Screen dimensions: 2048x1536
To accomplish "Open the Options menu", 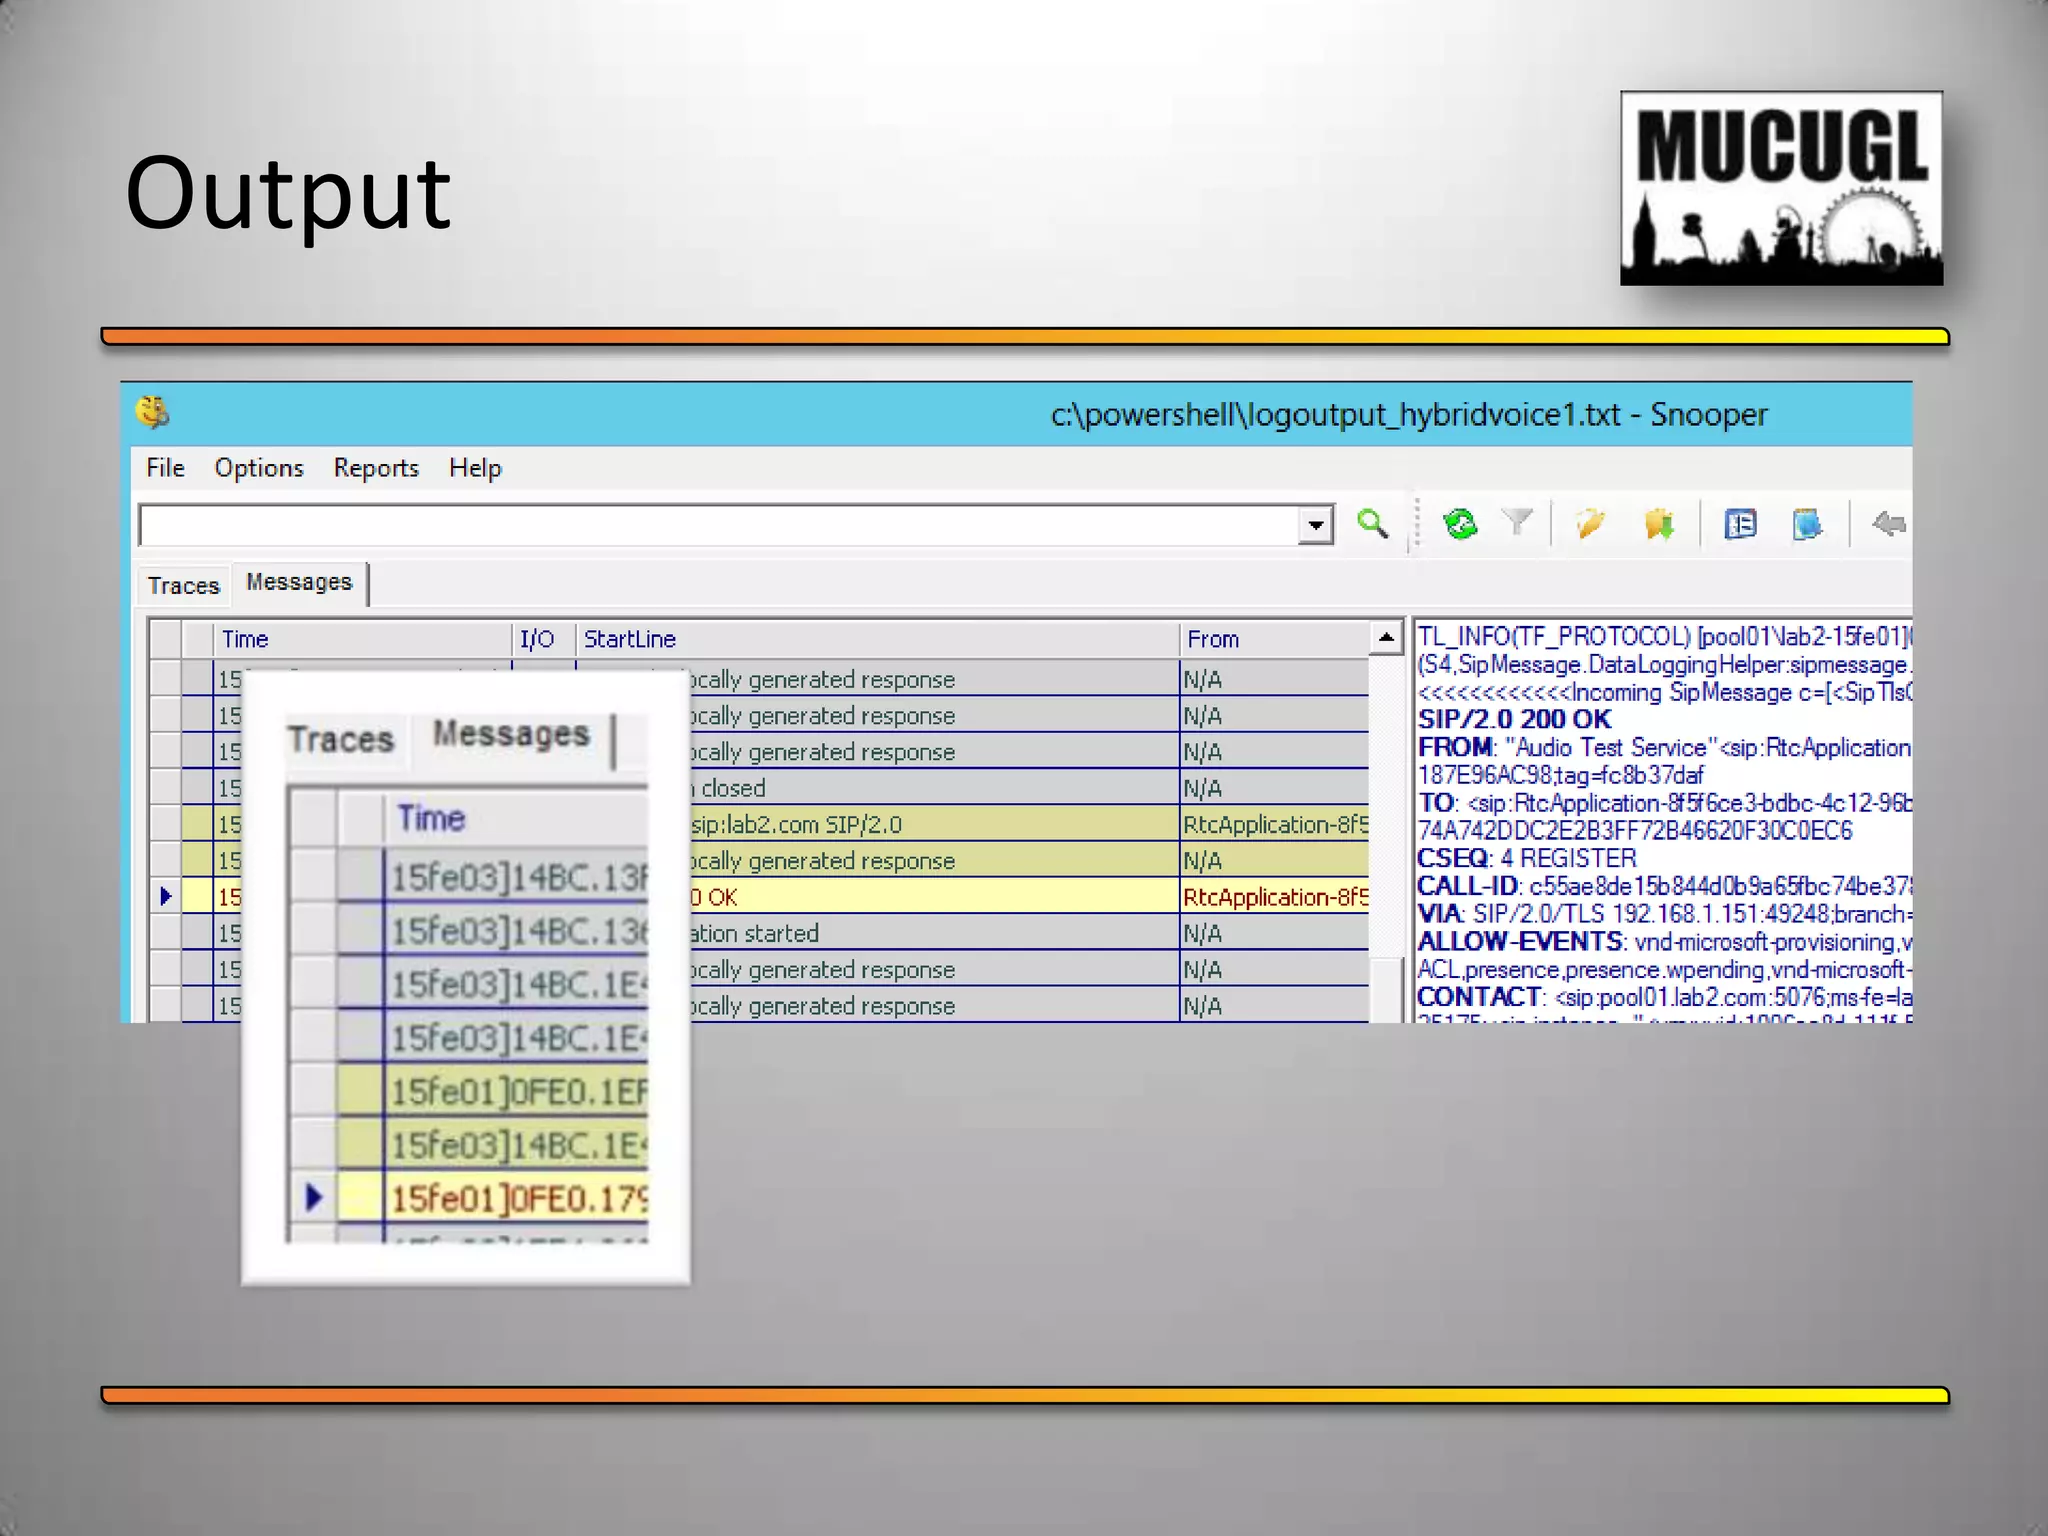I will [258, 468].
